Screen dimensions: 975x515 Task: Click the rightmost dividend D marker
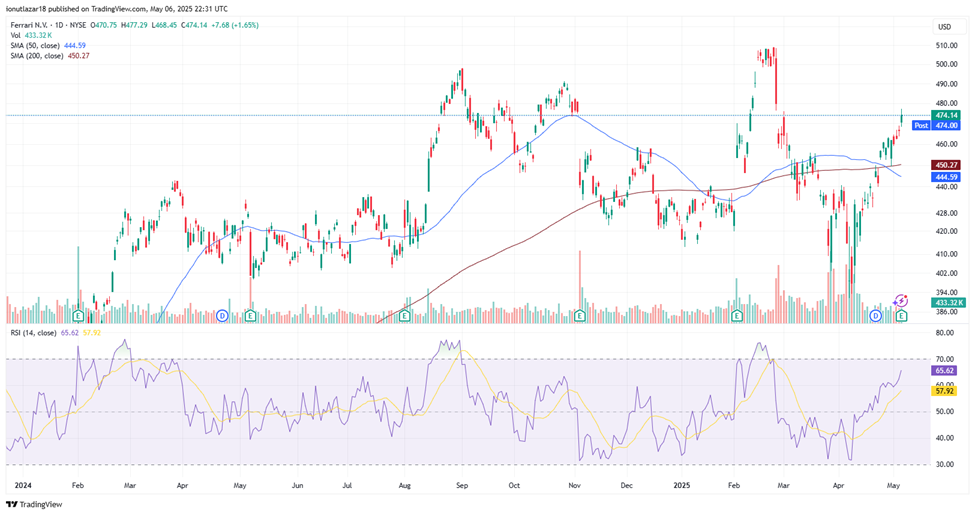(x=875, y=315)
